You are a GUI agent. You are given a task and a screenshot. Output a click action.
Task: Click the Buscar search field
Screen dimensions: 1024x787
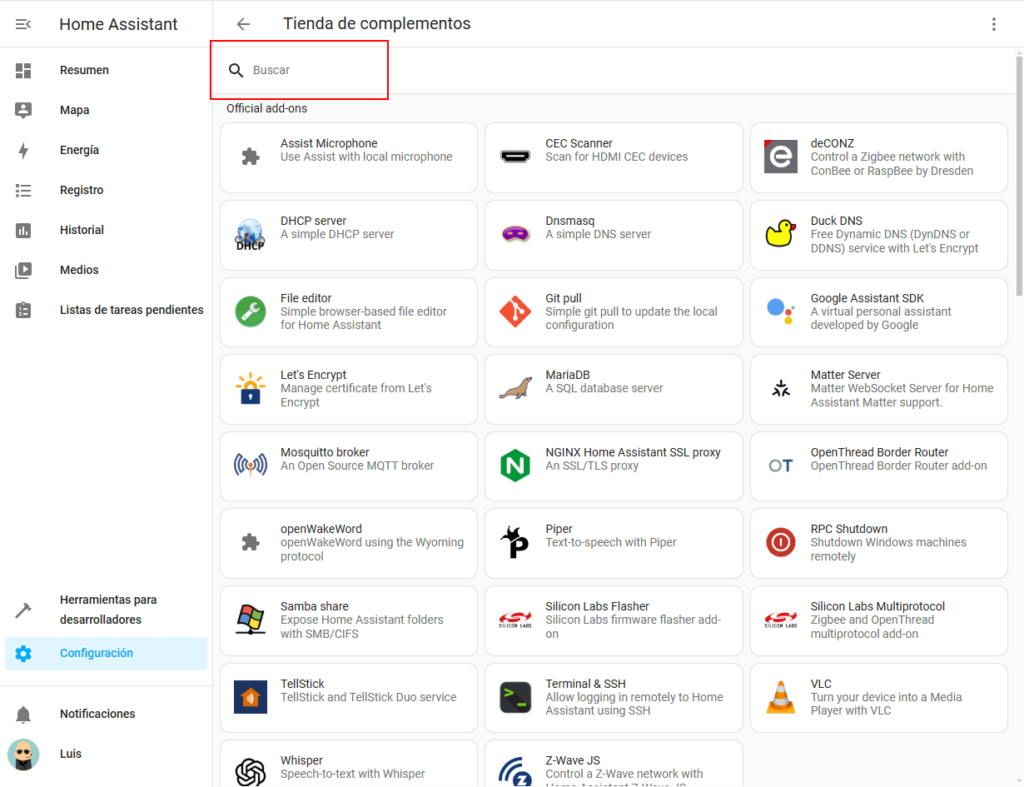[310, 71]
